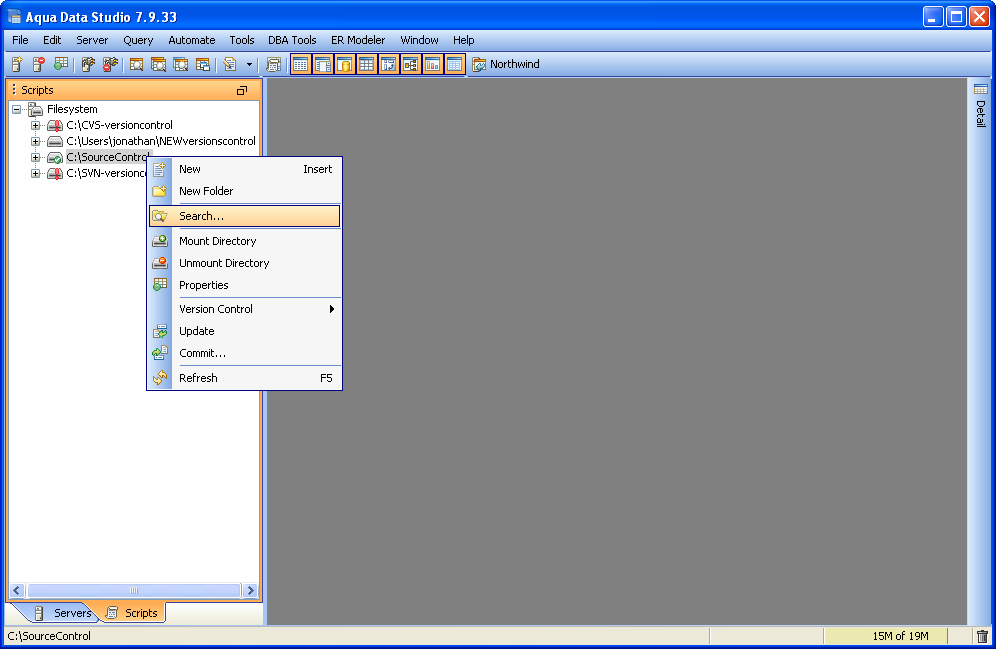The width and height of the screenshot is (996, 649).
Task: Click the C:\SourceControl status bar text
Action: click(49, 636)
